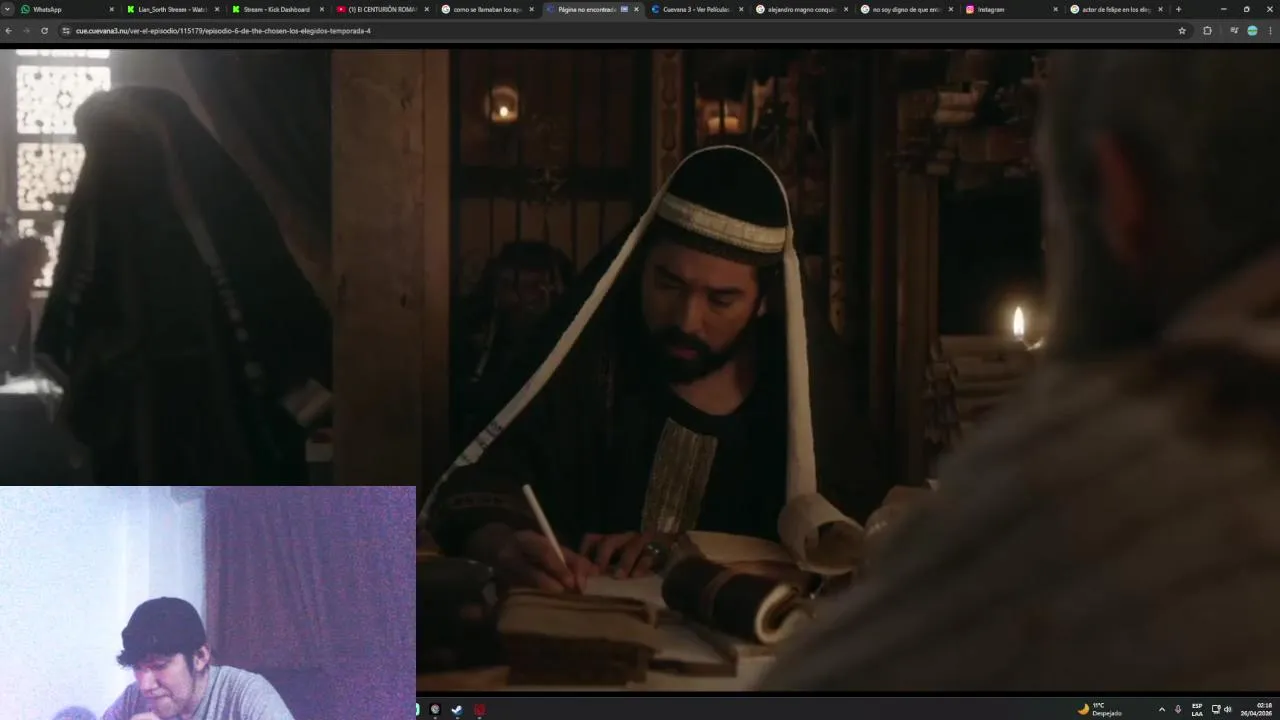Screen dimensions: 1280x720
Task: Close the Lian_Sorth Stream tab
Action: click(216, 9)
